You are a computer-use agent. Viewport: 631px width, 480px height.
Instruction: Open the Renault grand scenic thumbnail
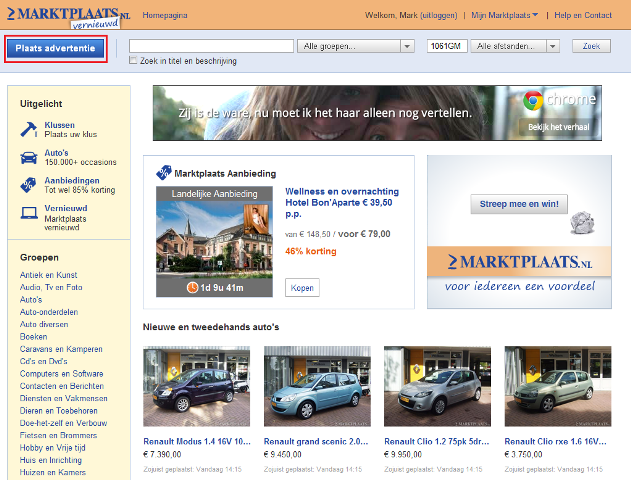point(317,386)
